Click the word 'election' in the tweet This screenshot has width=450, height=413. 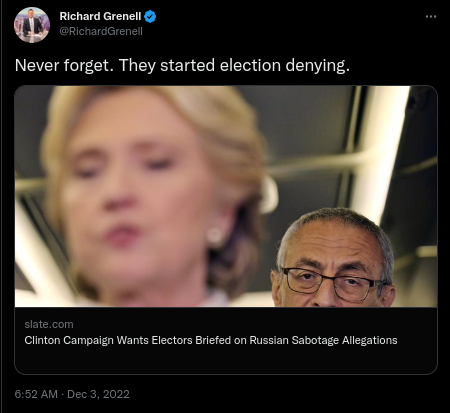click(x=250, y=65)
